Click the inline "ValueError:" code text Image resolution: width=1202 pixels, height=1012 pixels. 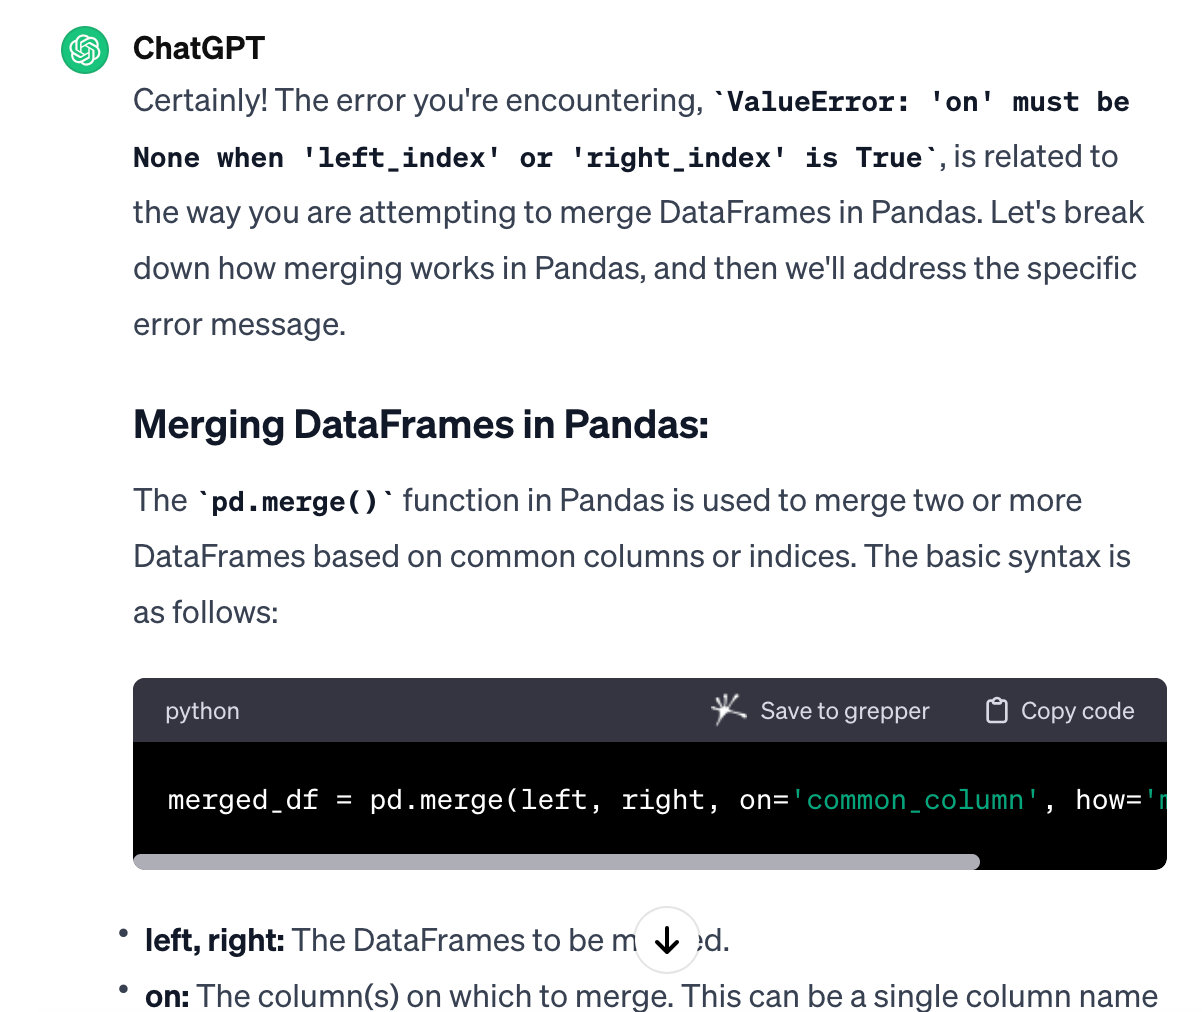819,102
